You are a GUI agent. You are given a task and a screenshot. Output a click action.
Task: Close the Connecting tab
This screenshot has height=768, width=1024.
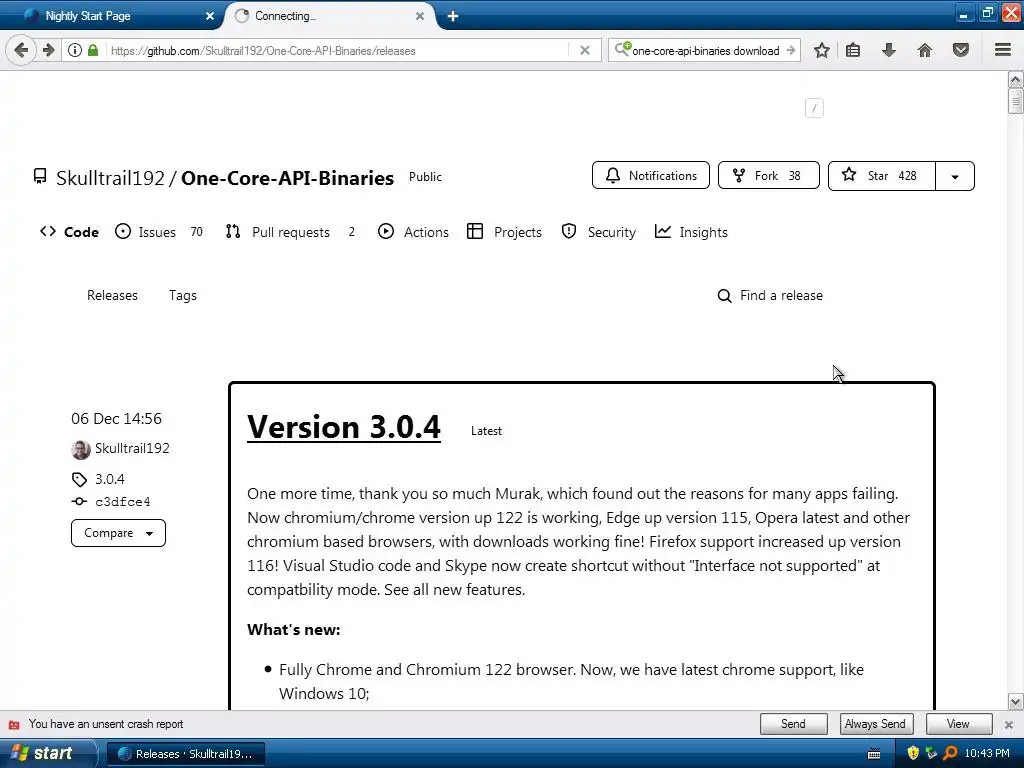pyautogui.click(x=420, y=16)
